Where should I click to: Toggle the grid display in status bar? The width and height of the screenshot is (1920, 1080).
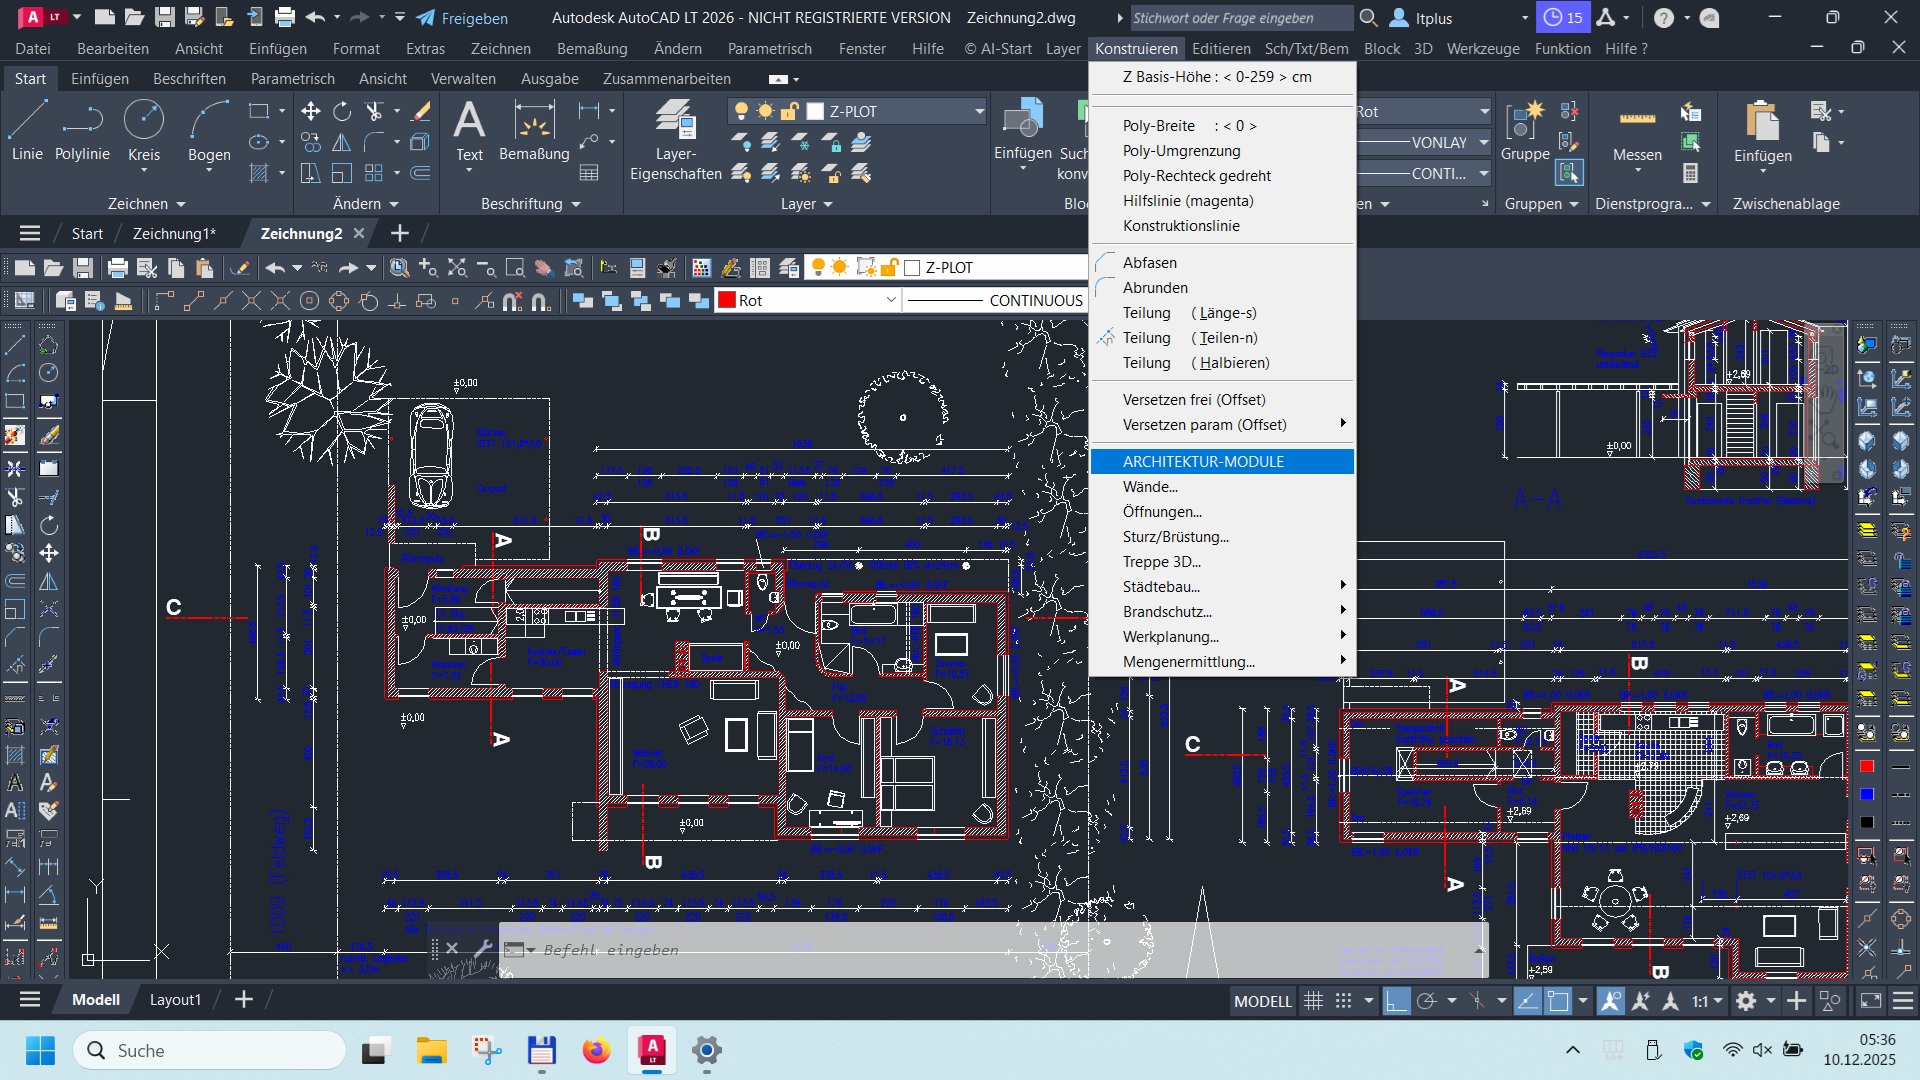(1313, 1001)
